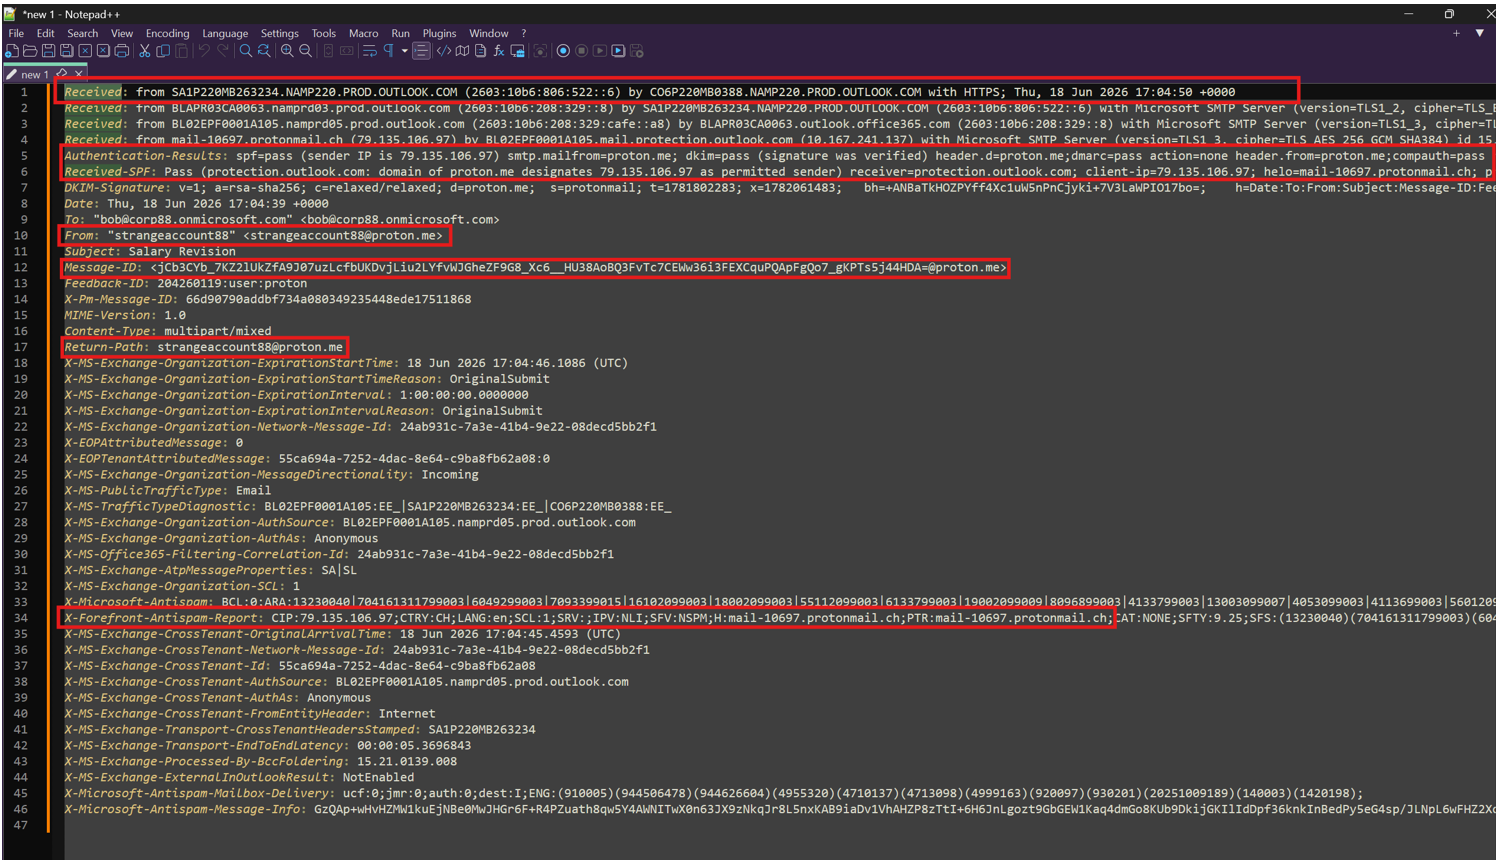The image size is (1501, 862).
Task: Zoom in using the toolbar icon
Action: tap(287, 51)
